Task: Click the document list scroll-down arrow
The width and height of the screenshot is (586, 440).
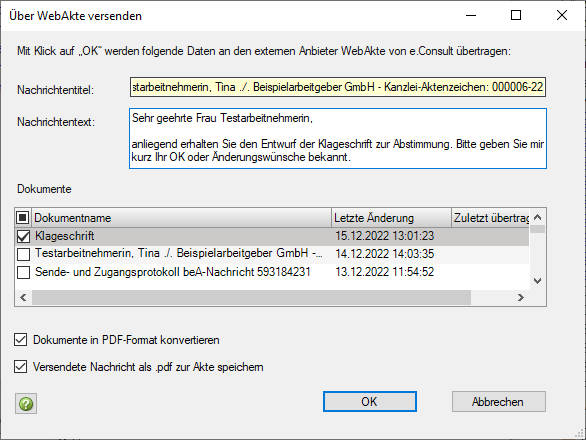Action: point(537,281)
